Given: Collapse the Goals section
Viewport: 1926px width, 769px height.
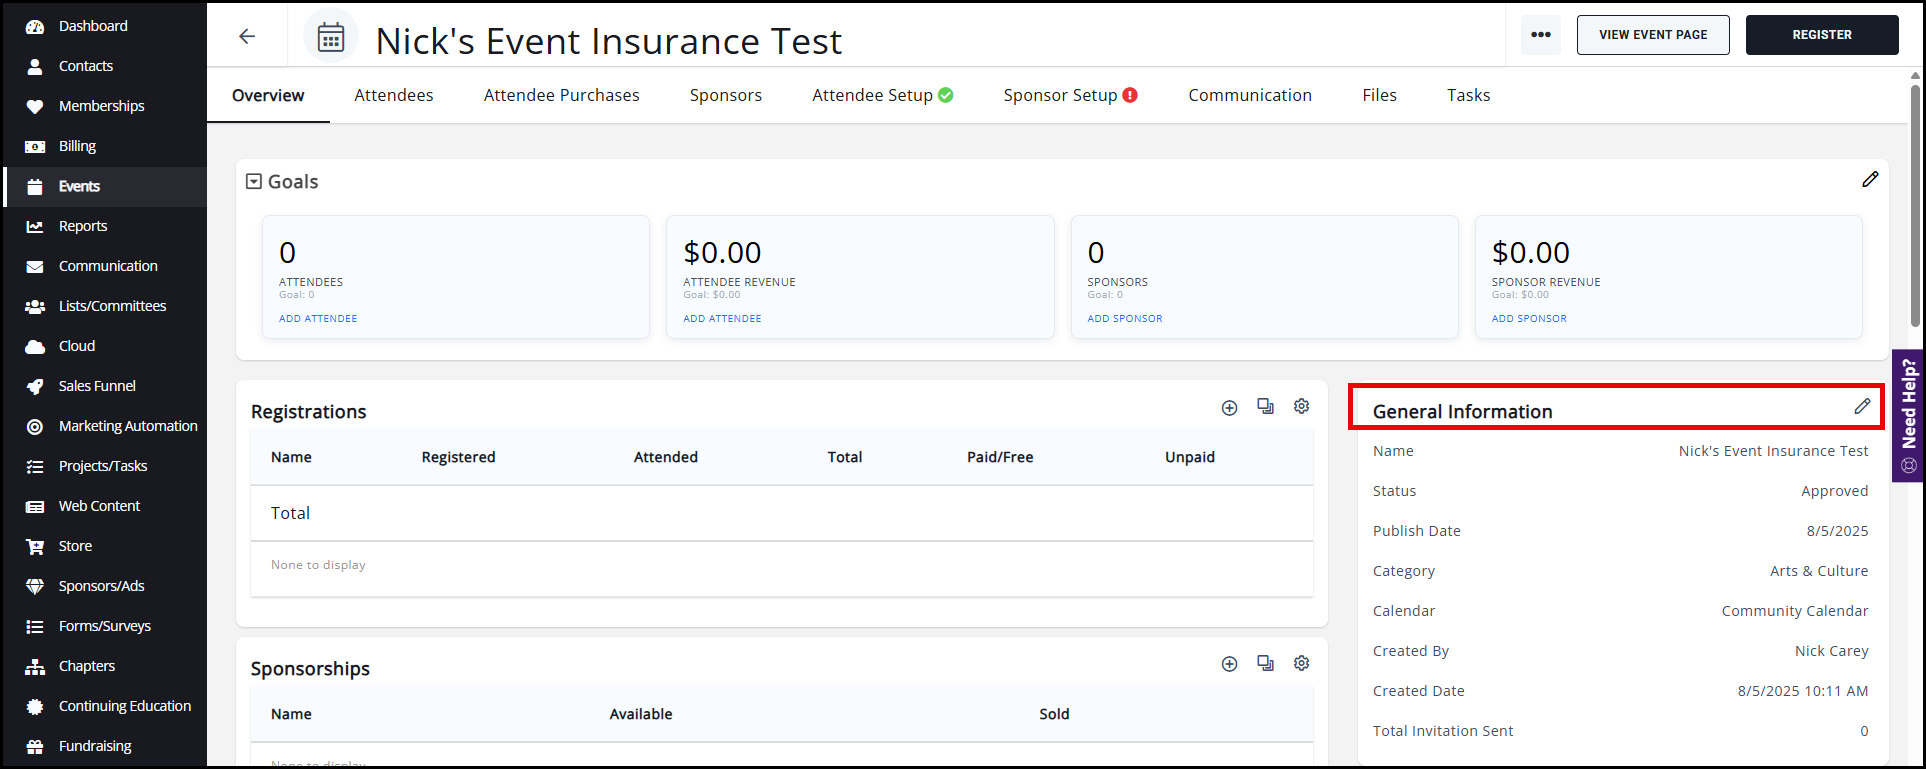Looking at the screenshot, I should pyautogui.click(x=254, y=182).
